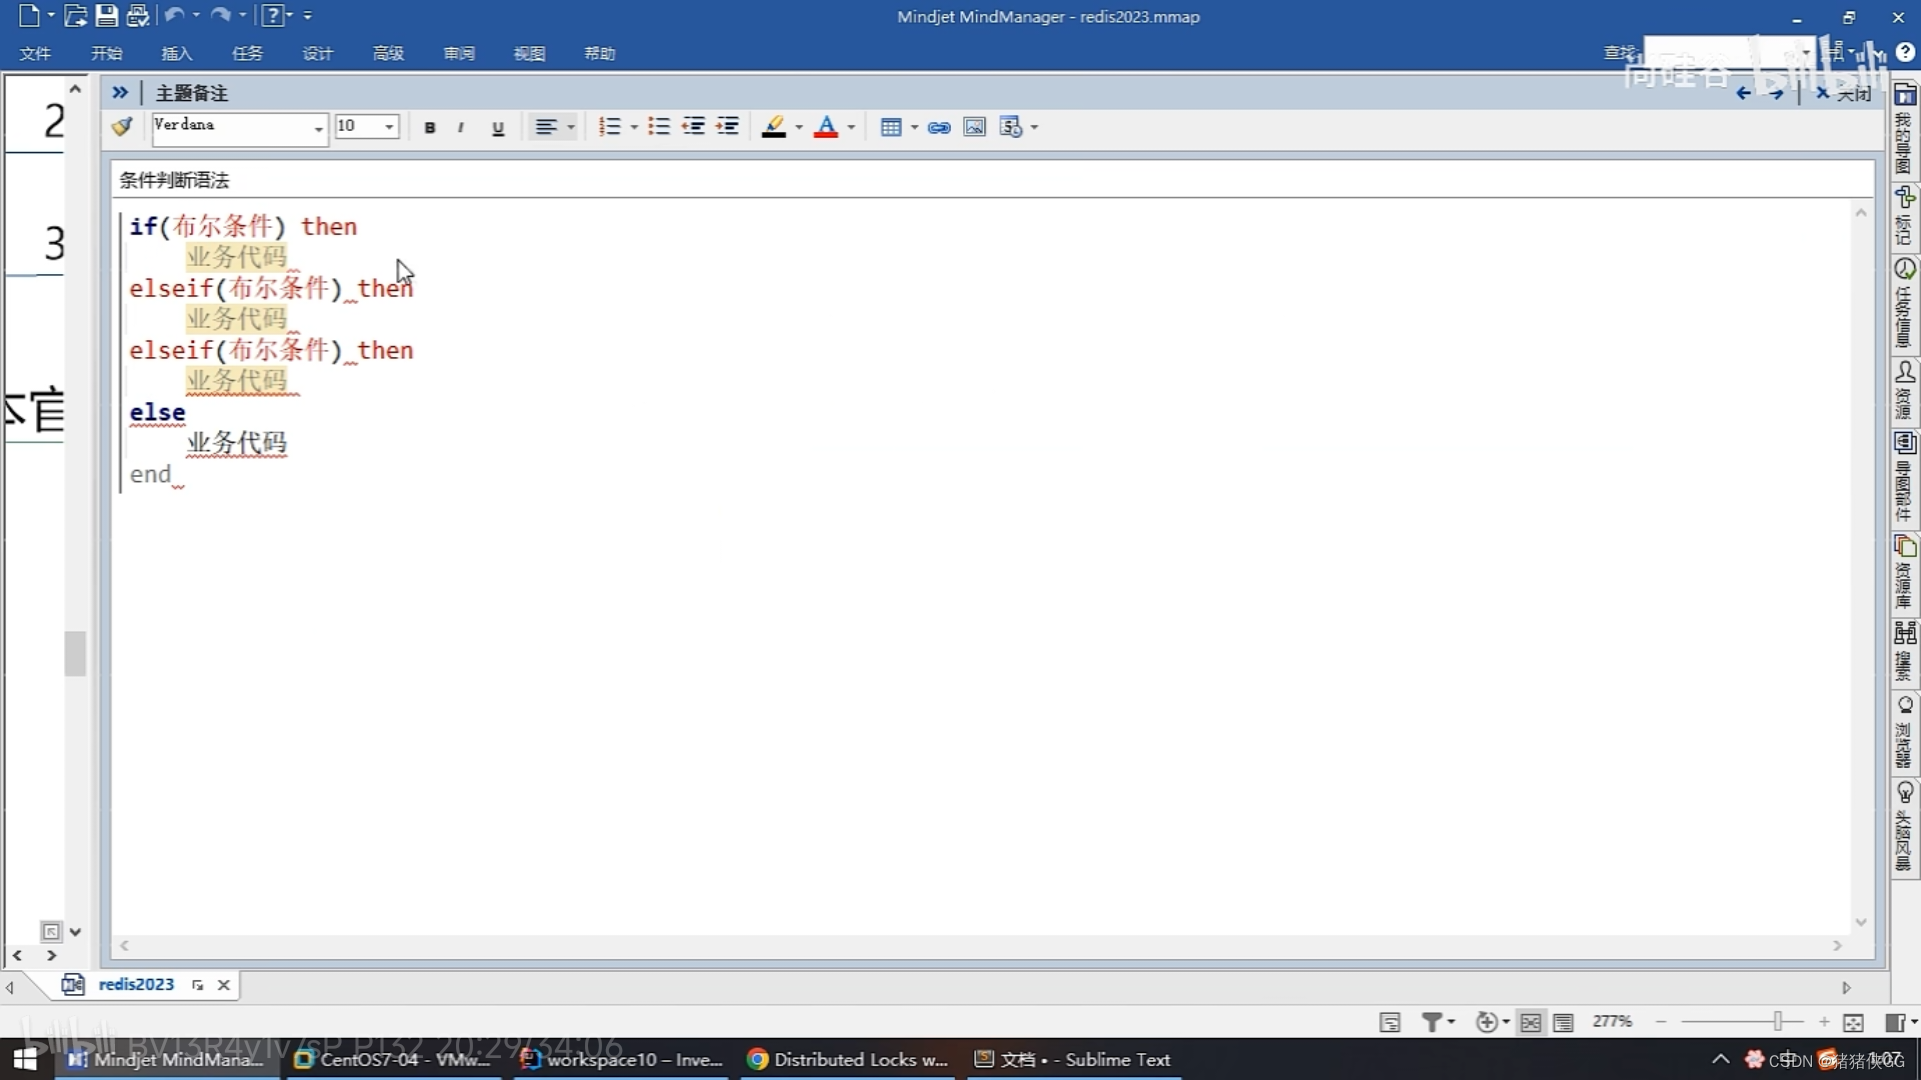Image resolution: width=1921 pixels, height=1080 pixels.
Task: Insert a numbered list
Action: [609, 127]
